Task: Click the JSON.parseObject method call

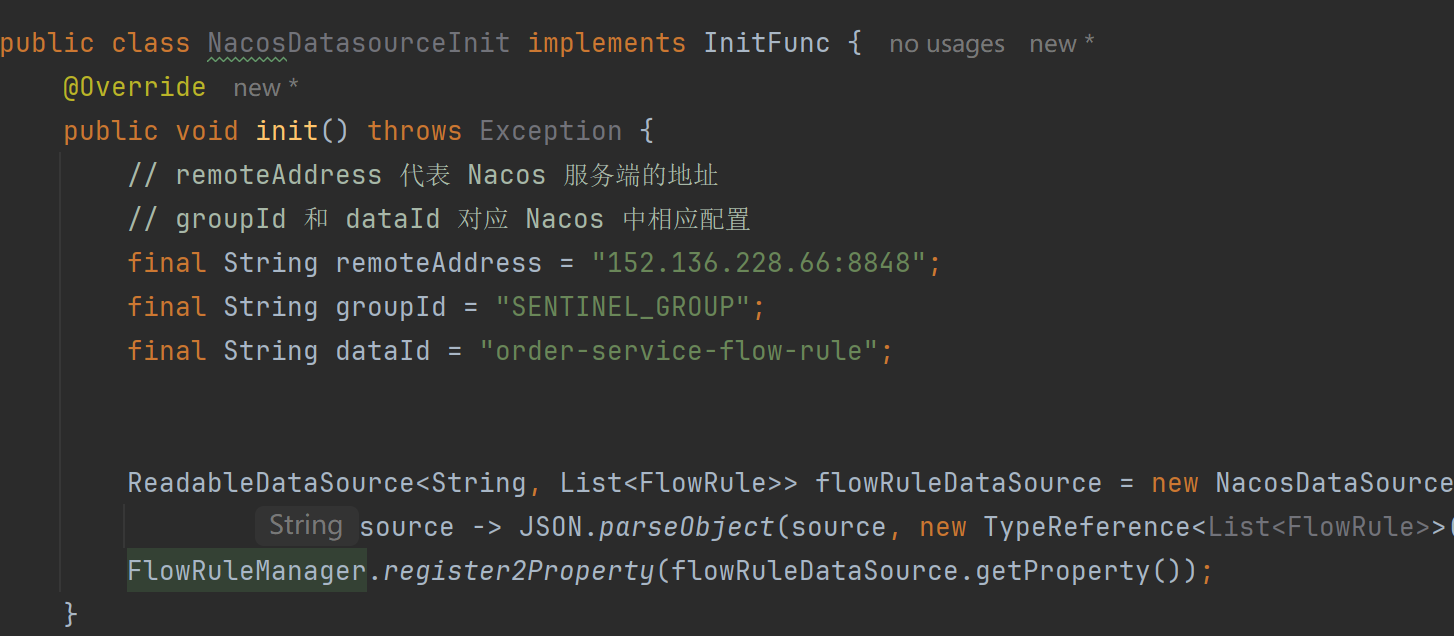Action: [x=647, y=527]
